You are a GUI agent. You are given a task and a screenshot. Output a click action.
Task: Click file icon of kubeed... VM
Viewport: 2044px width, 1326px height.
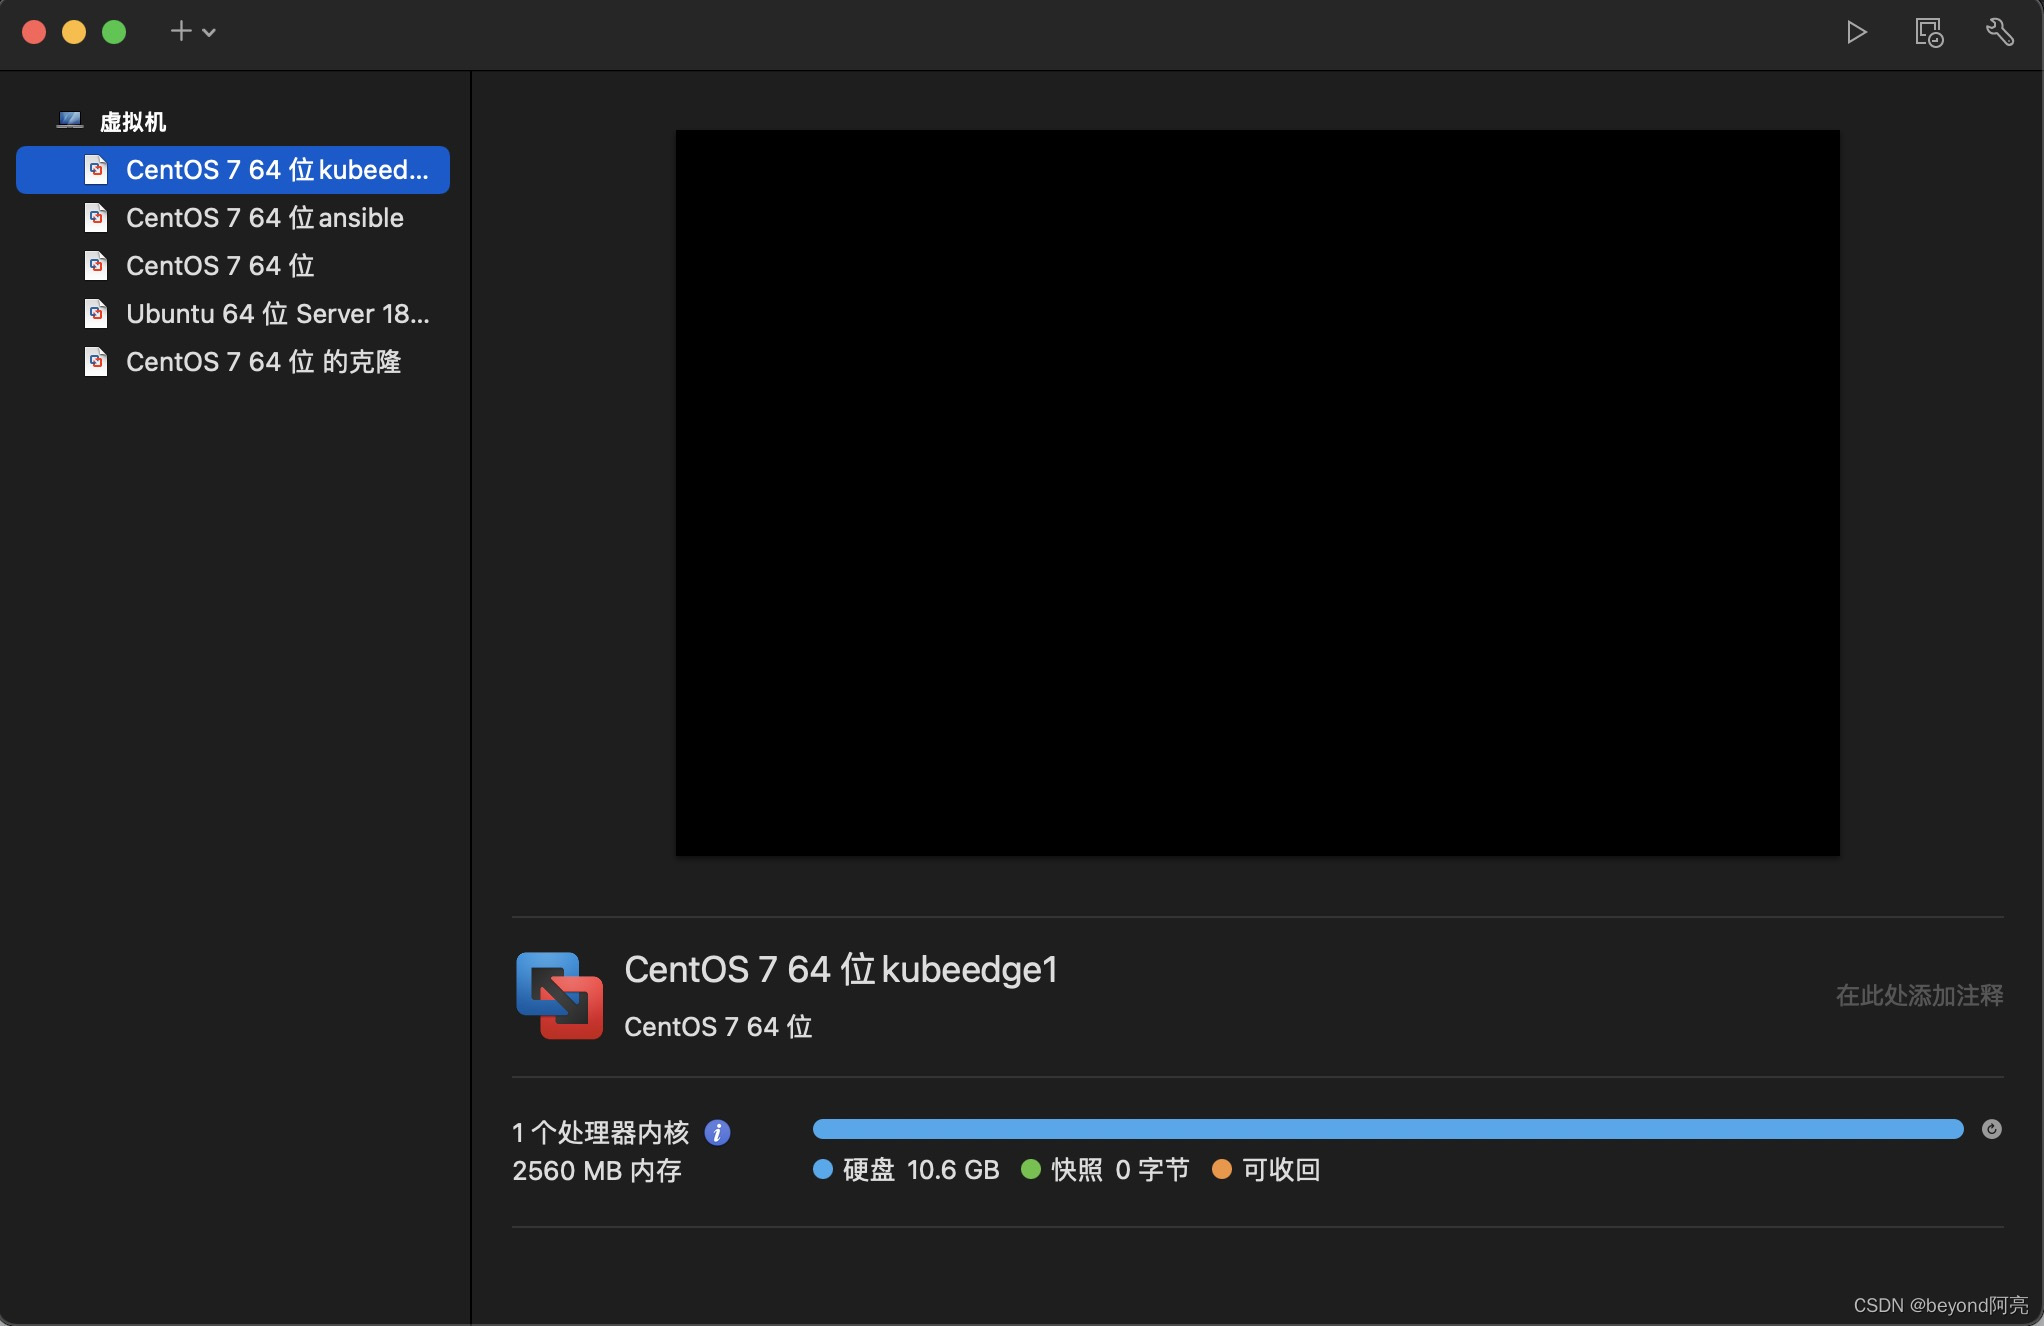[96, 170]
